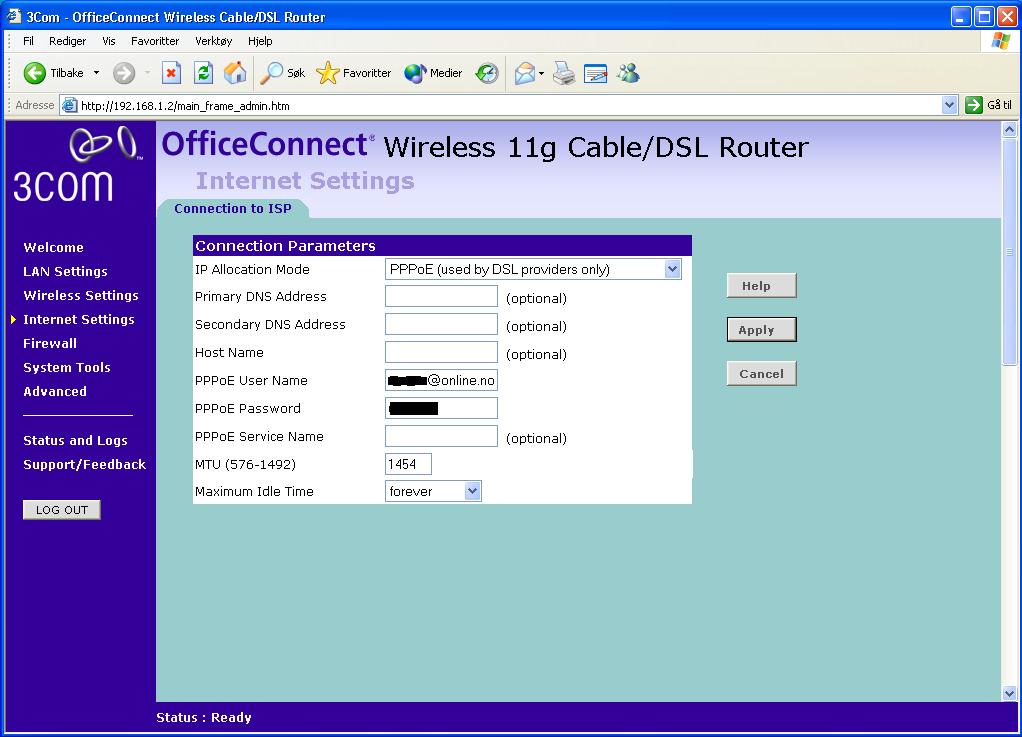Expand the address bar dropdown
Viewport: 1022px width, 737px height.
tap(950, 105)
